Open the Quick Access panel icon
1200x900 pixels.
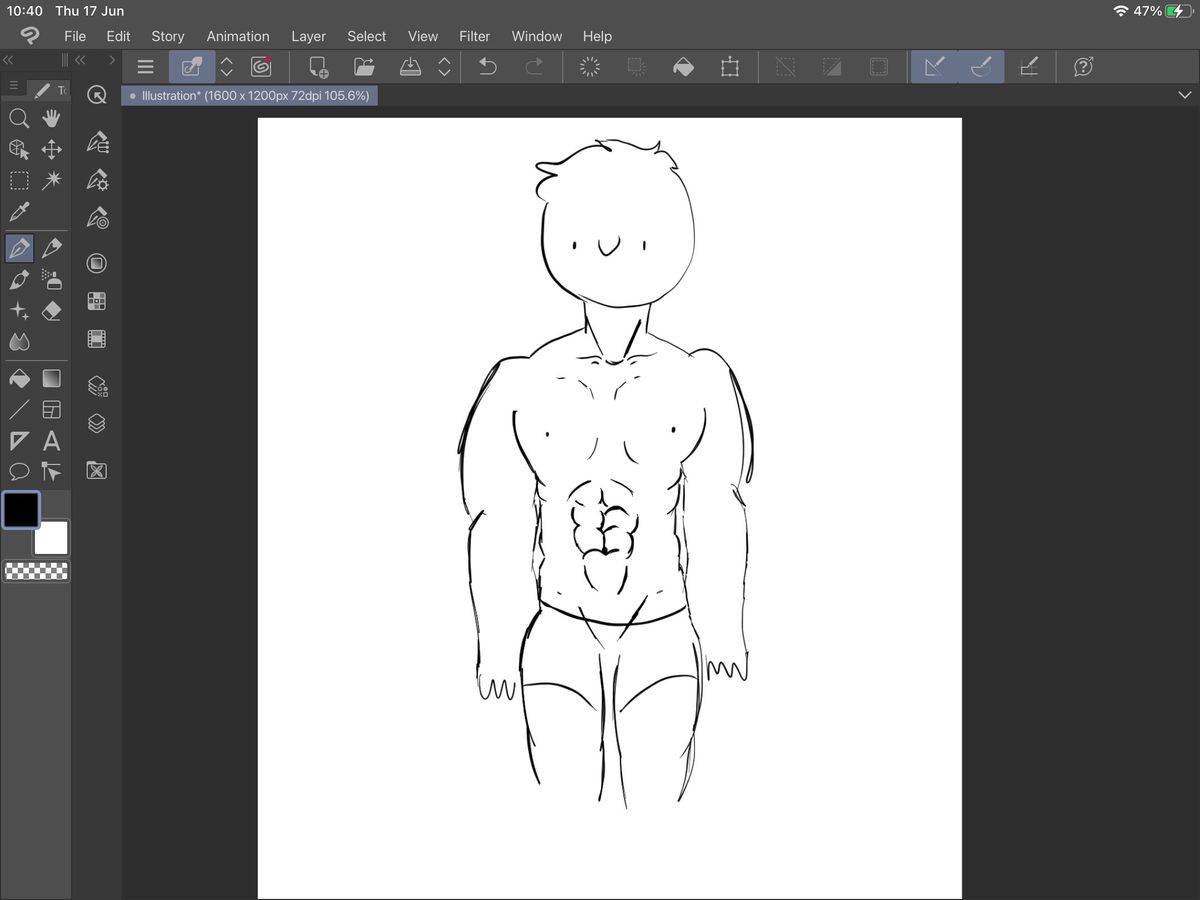pos(97,95)
